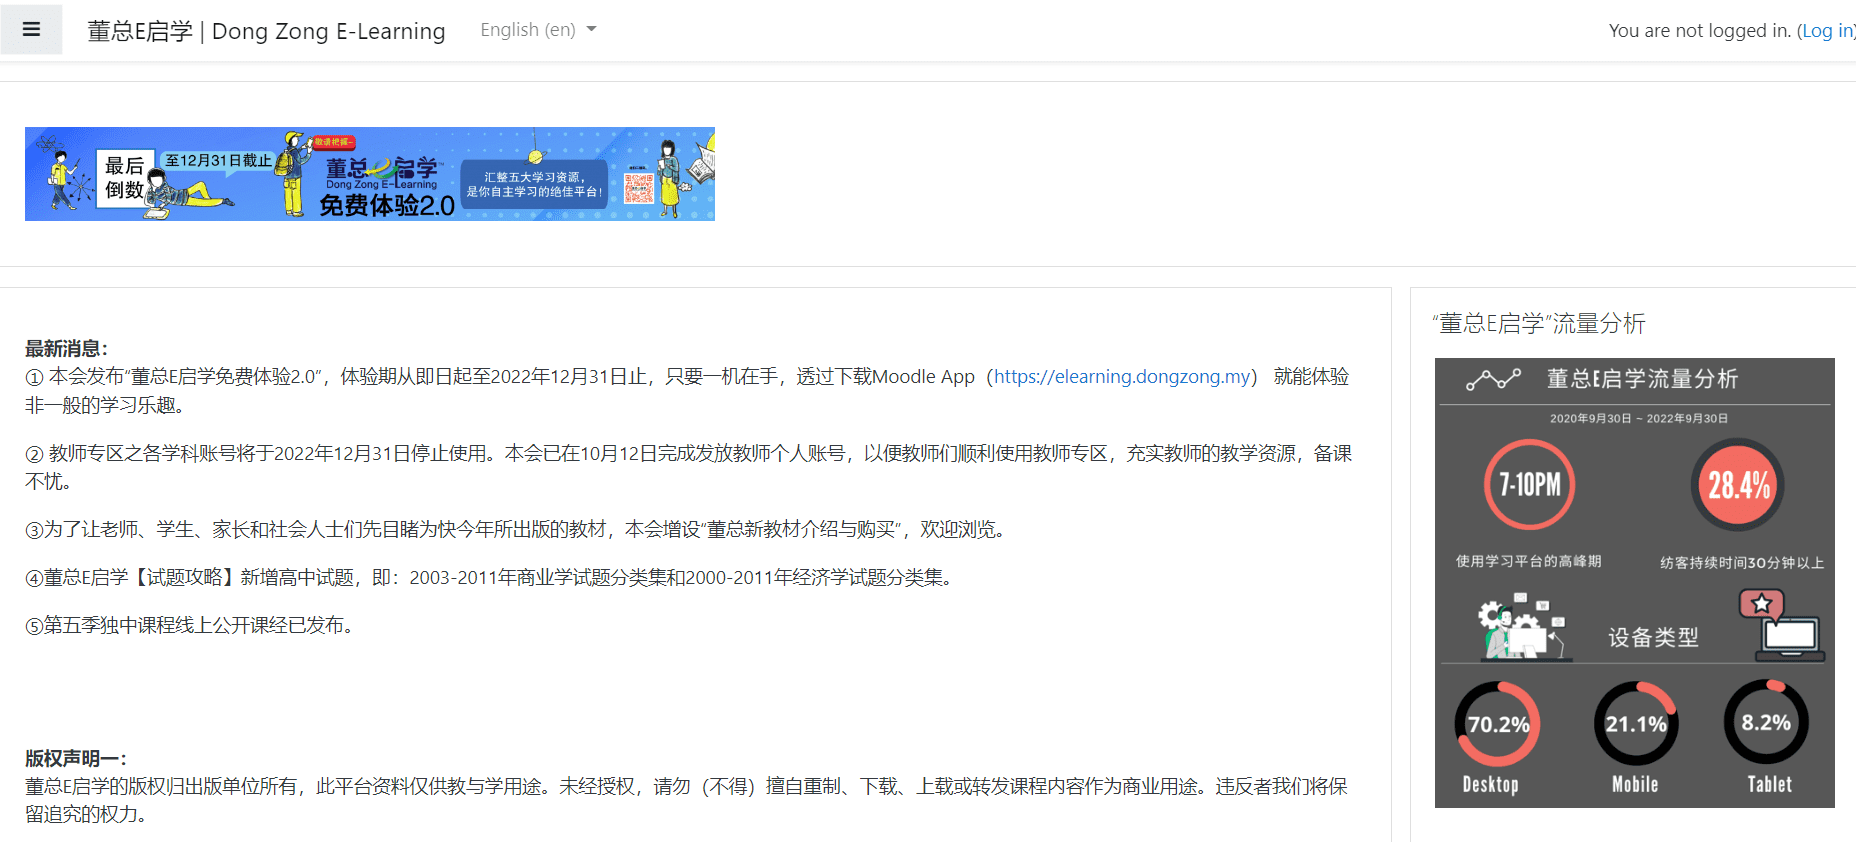
Task: Click the copyright statement paragraph
Action: point(686,800)
